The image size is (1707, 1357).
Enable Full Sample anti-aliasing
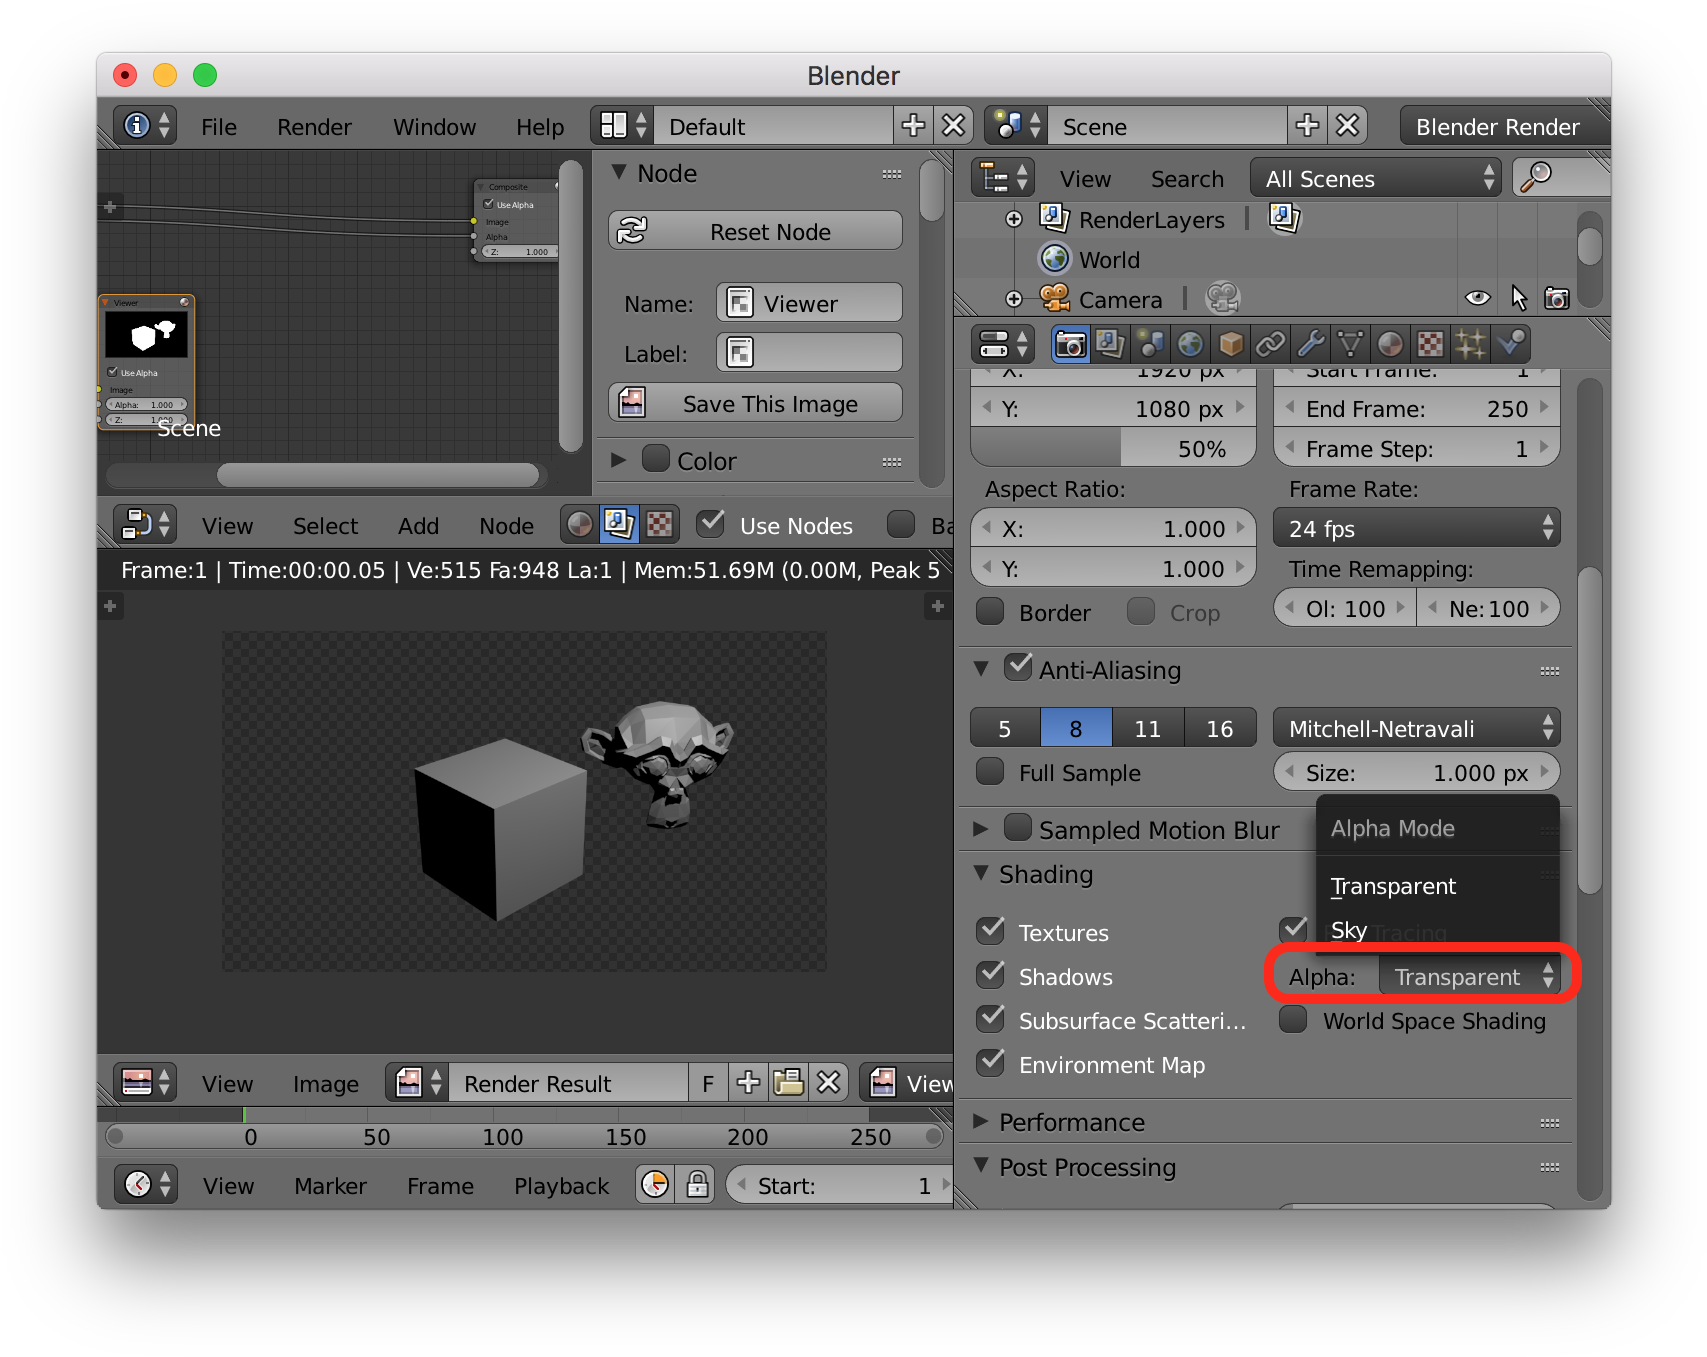[x=990, y=772]
